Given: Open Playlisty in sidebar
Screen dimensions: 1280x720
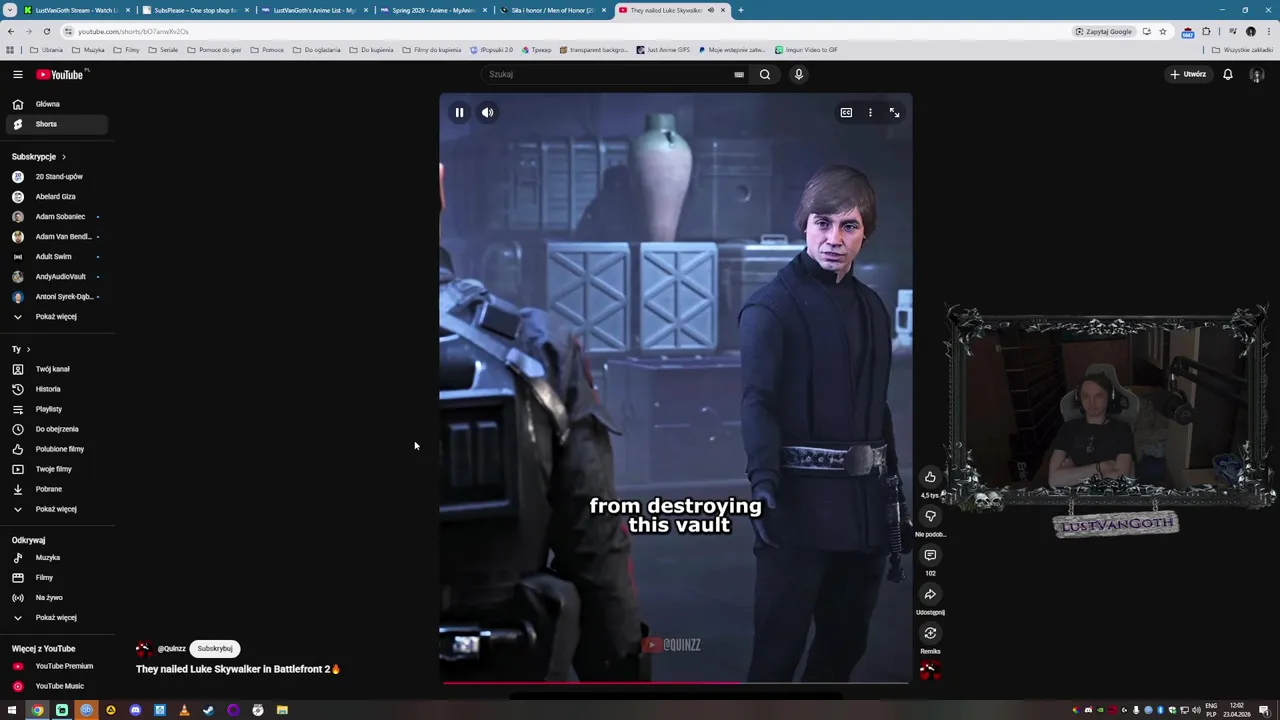Looking at the screenshot, I should click(x=55, y=409).
